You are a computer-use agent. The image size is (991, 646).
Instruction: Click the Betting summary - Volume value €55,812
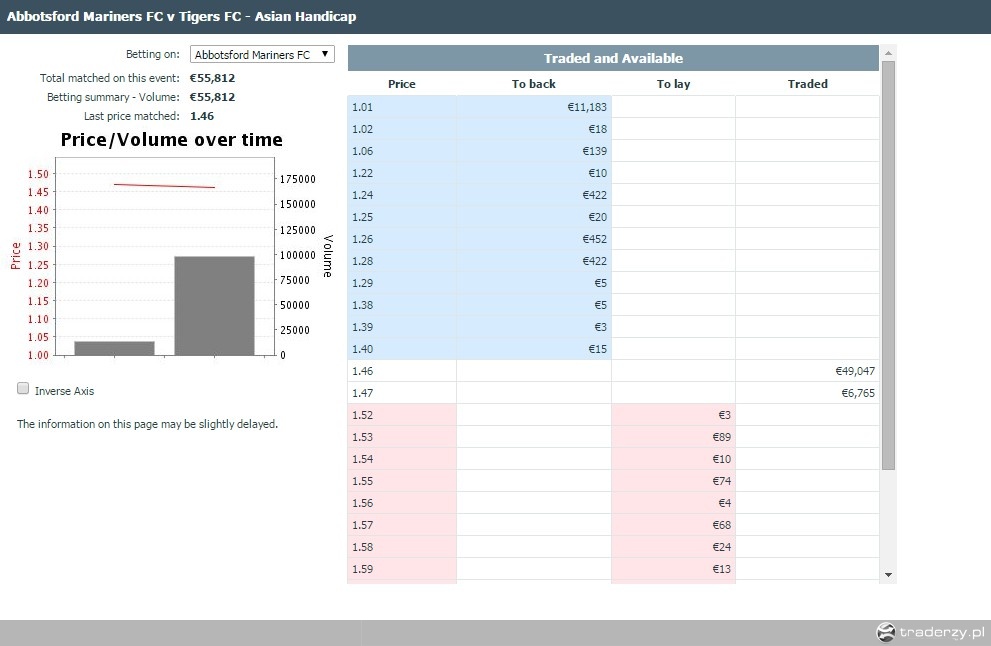coord(212,97)
